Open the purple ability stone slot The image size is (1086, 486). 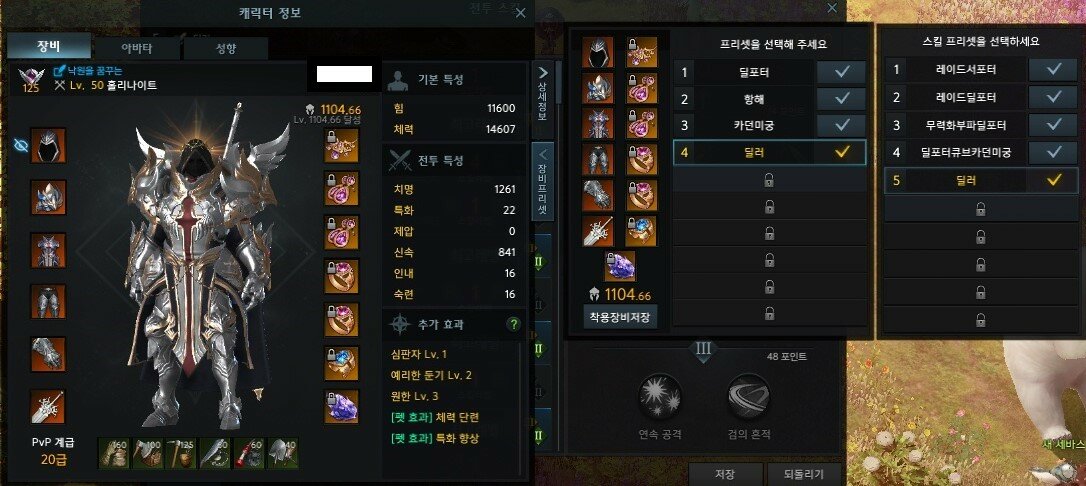coord(341,406)
